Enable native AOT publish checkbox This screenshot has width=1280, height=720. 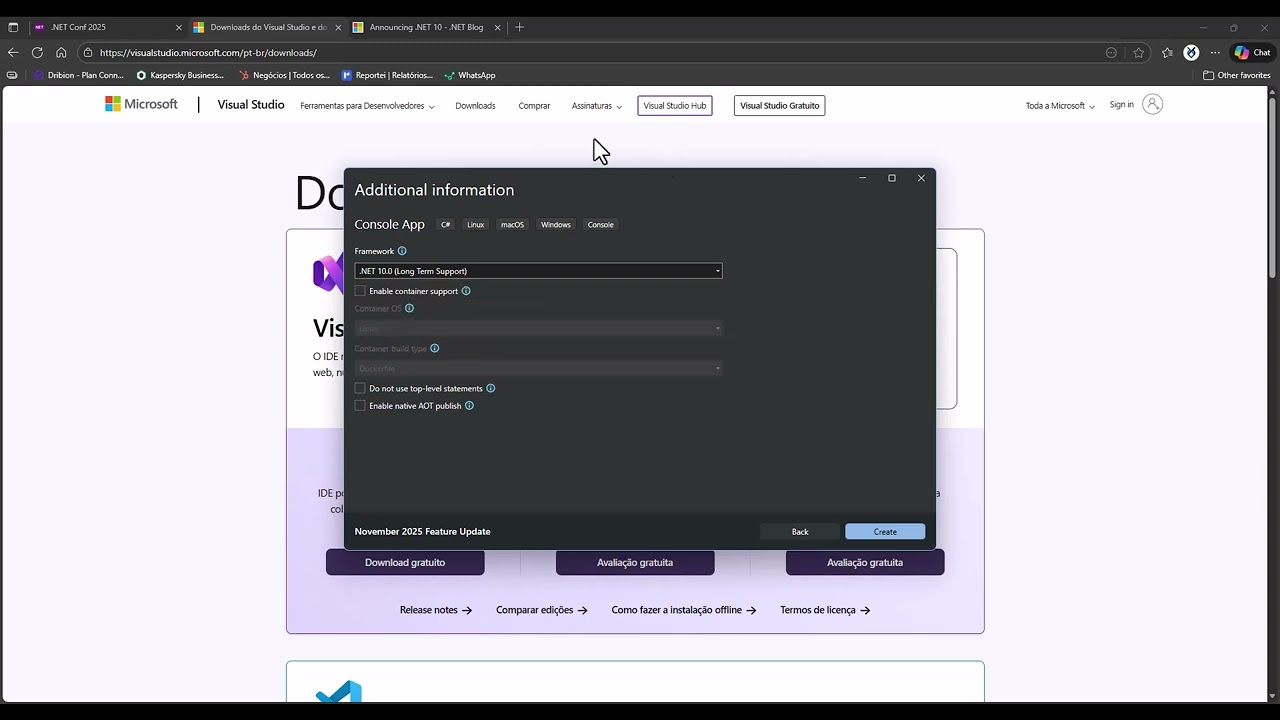point(360,406)
